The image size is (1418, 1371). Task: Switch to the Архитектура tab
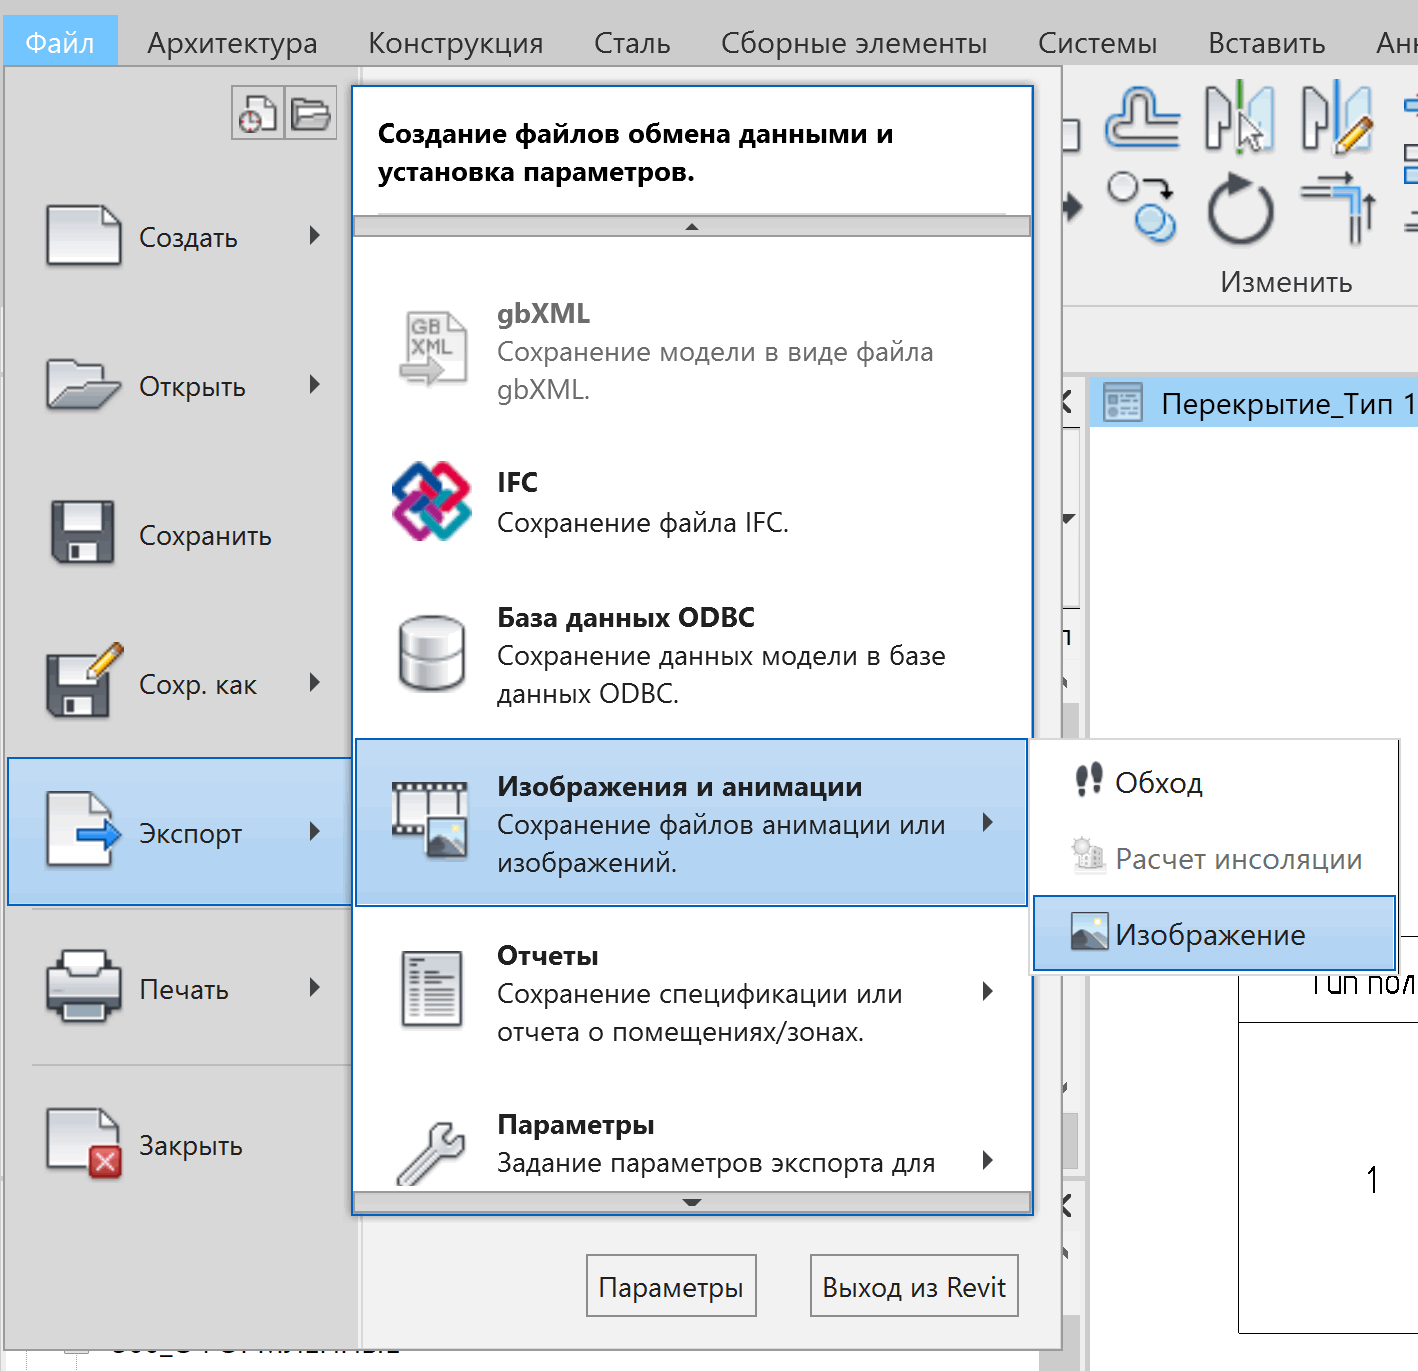pos(232,43)
